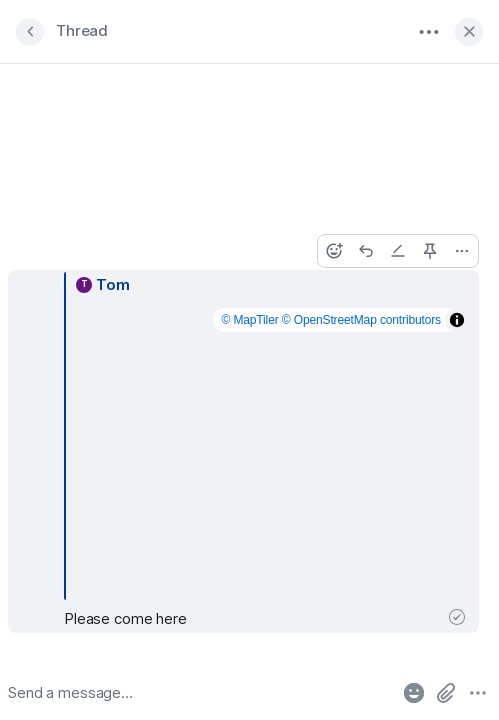Reply to the message using the arrow icon

[366, 251]
